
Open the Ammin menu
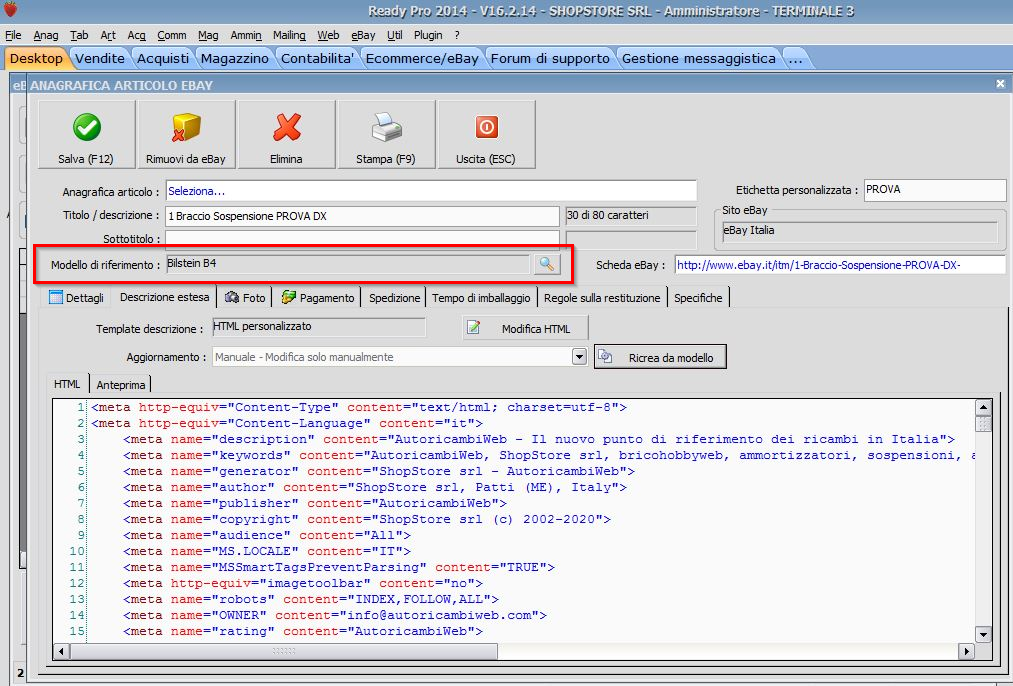point(246,35)
